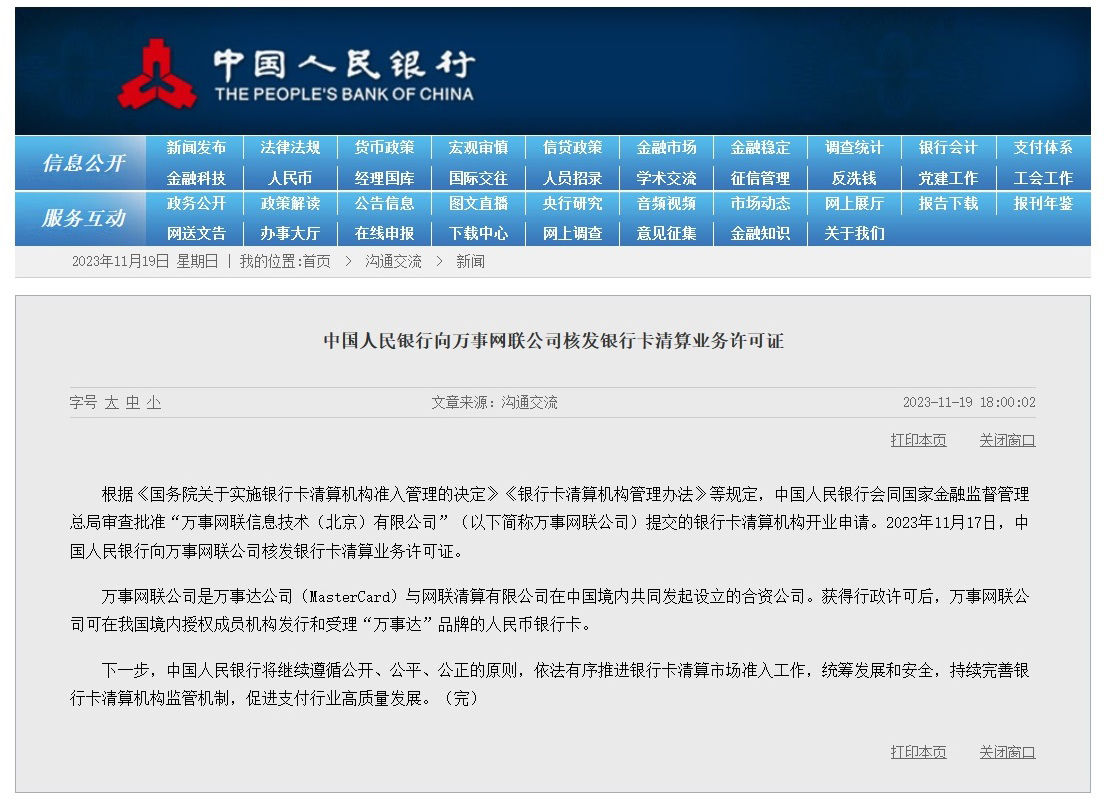The height and width of the screenshot is (801, 1110).
Task: Click top 关闭窗口 close window link
Action: 1007,440
